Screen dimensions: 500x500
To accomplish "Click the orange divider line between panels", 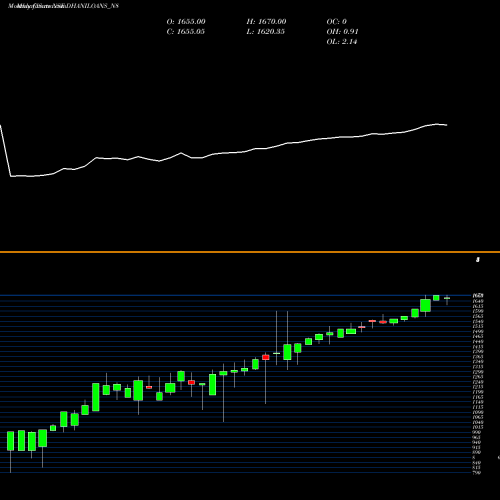I will pos(250,252).
